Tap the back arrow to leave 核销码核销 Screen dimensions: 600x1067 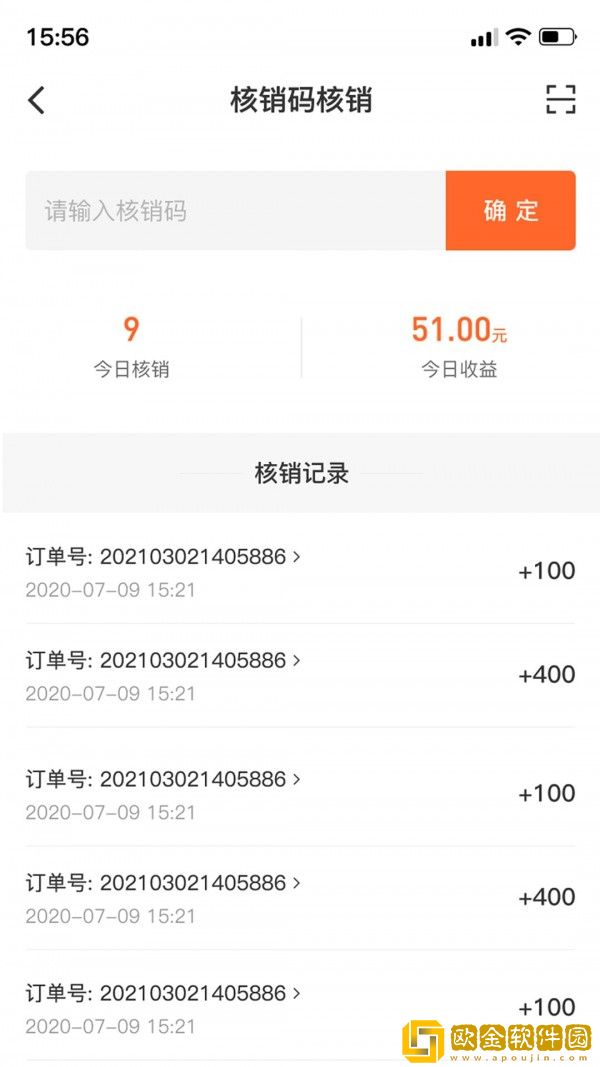[35, 100]
